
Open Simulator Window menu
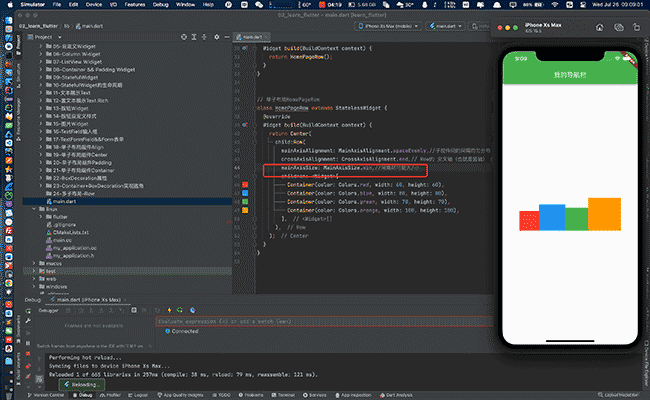185,5
